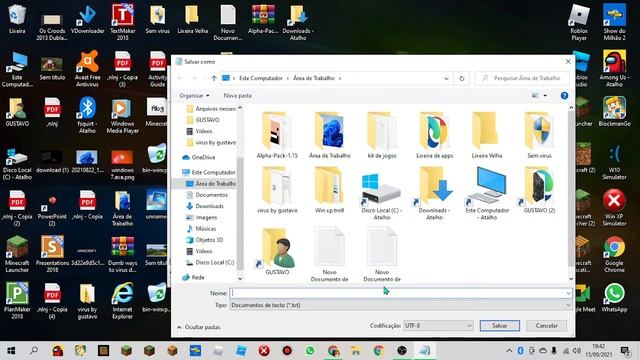Select Este Computador - Atalho shortcut

point(487,193)
